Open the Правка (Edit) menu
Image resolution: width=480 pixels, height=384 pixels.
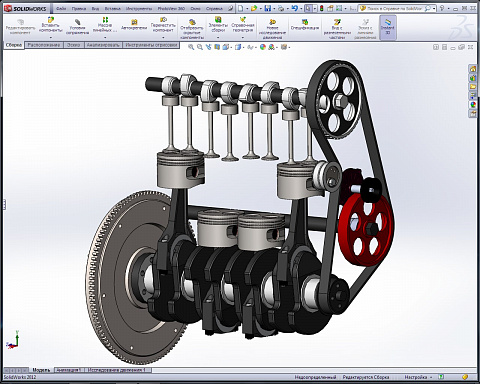(79, 9)
